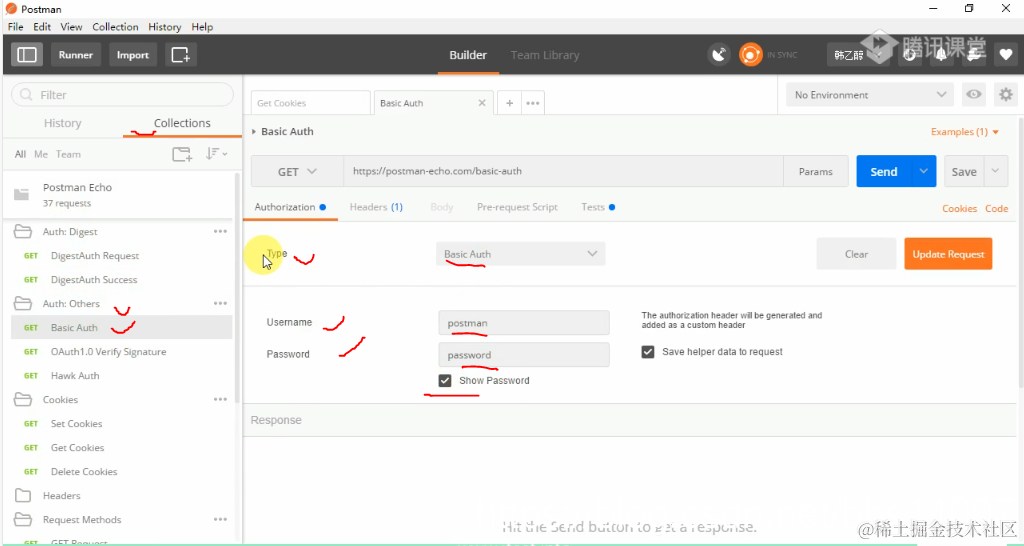1024x546 pixels.
Task: Switch to the Builder tab
Action: 468,55
